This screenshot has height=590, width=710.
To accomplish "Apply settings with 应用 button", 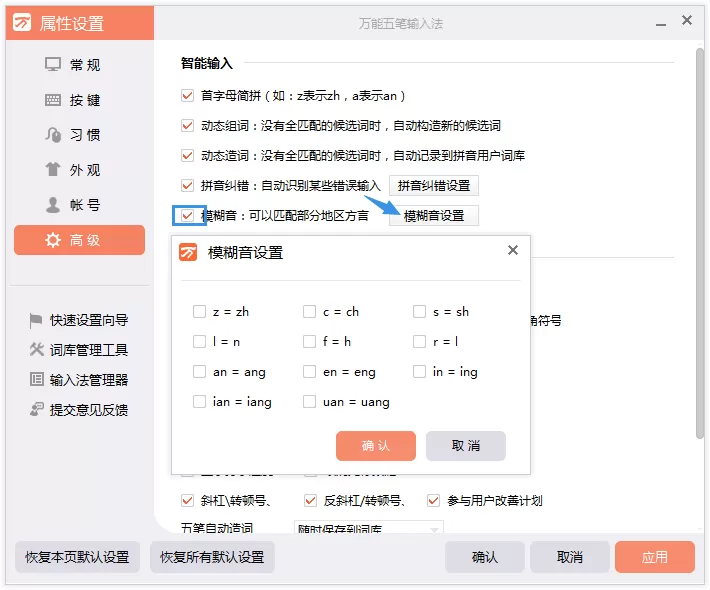I will pos(655,557).
